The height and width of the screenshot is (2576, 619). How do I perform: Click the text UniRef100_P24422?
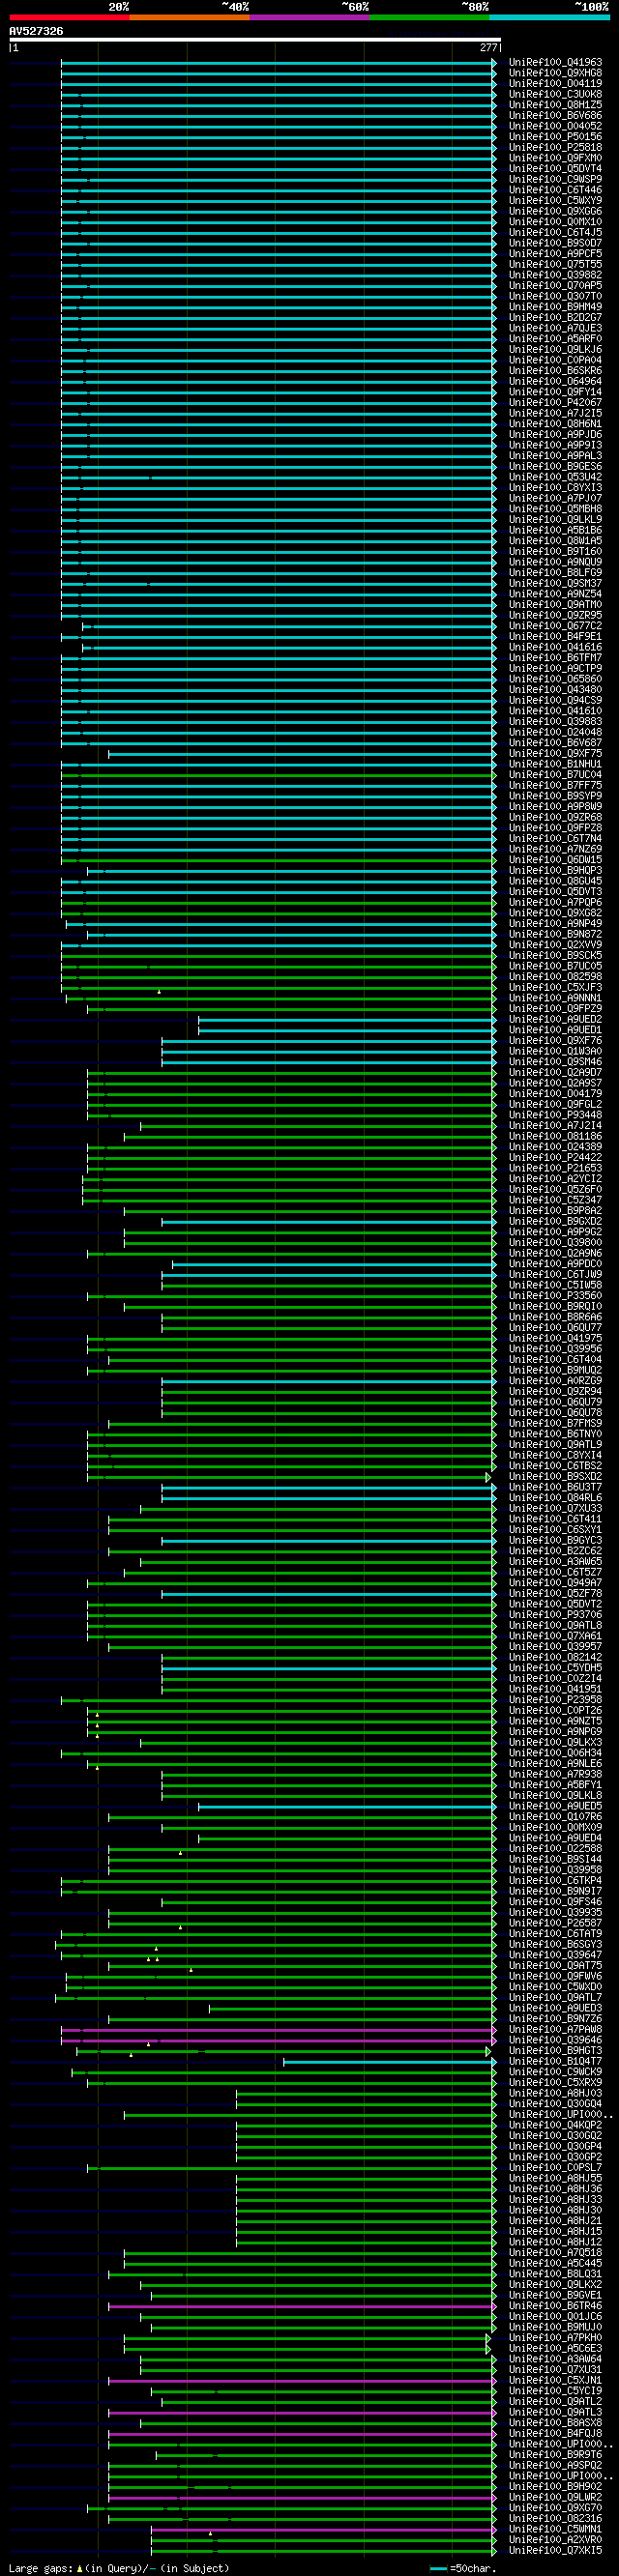point(555,1158)
